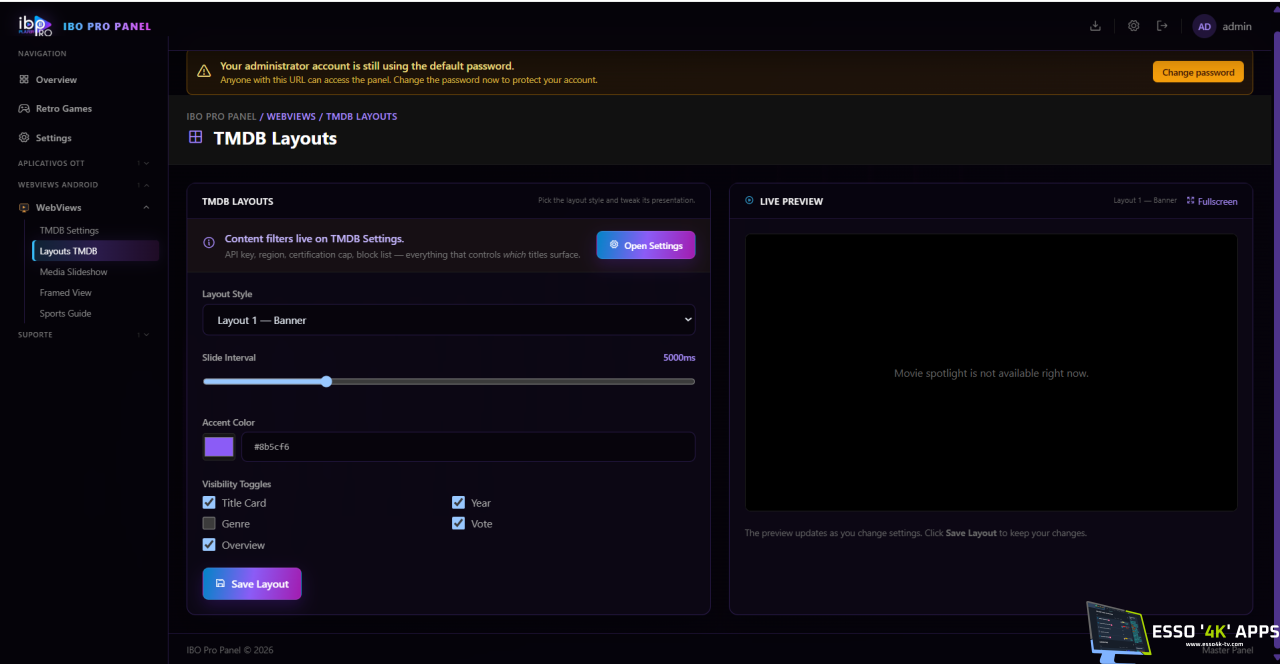Click the grid icon beside the TMDB Layouts title
This screenshot has height=664, width=1280.
tap(195, 137)
